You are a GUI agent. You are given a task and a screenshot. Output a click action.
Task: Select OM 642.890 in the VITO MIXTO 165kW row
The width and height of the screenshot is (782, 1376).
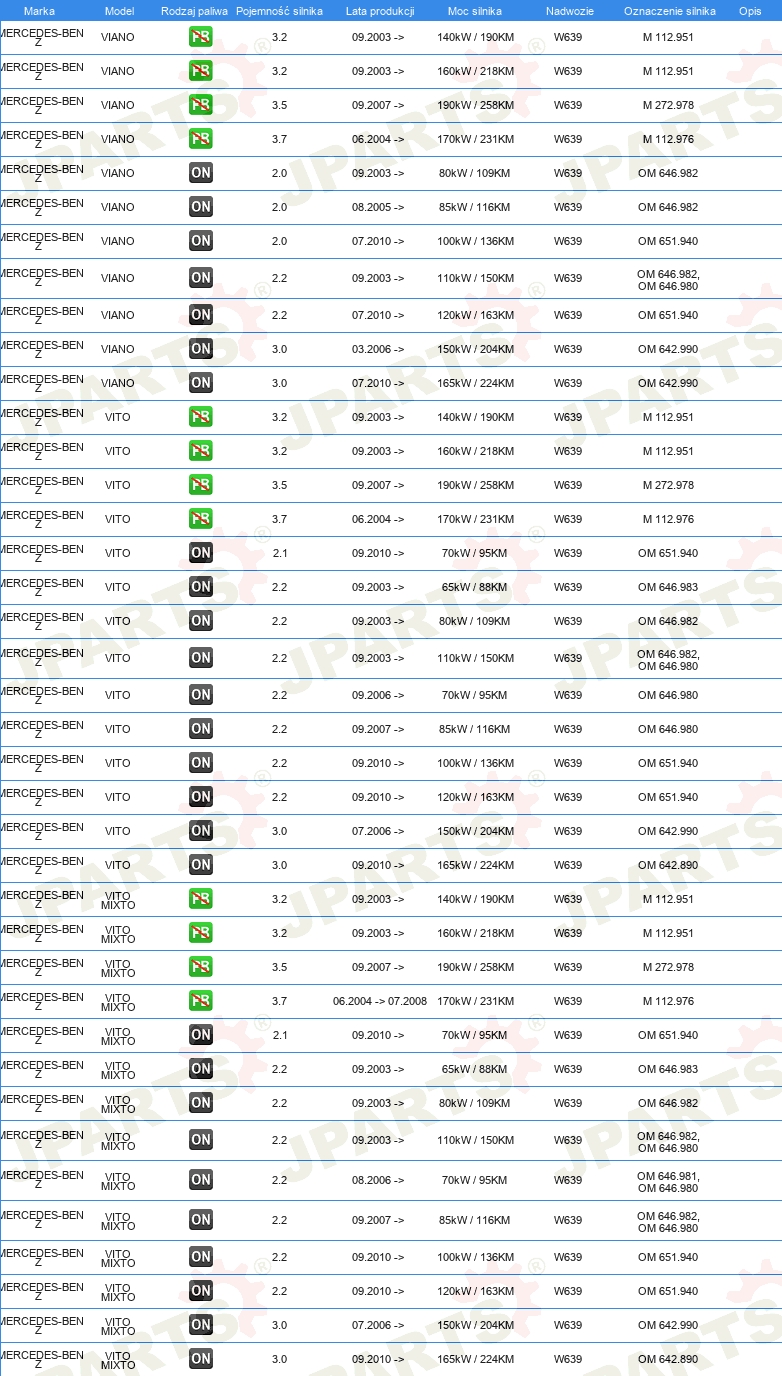click(668, 1359)
